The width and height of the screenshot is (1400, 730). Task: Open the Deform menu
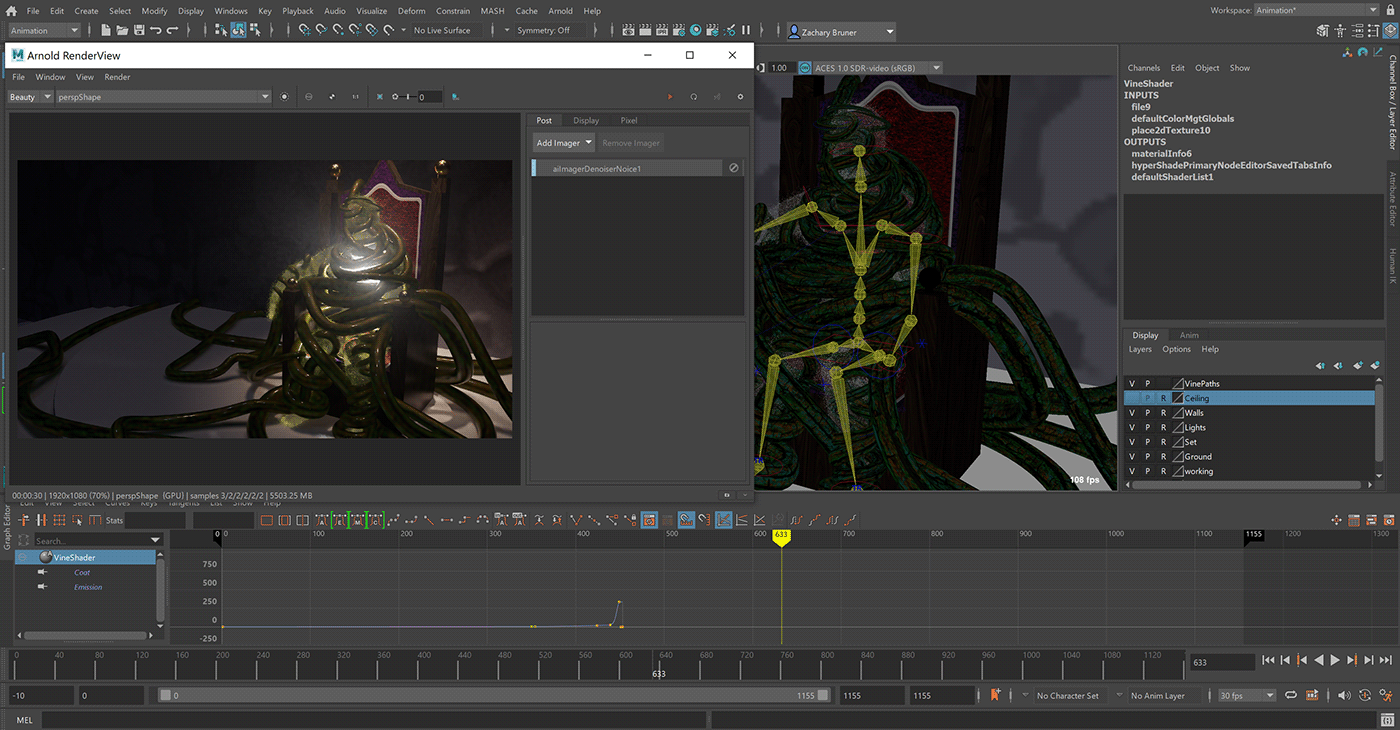click(411, 11)
